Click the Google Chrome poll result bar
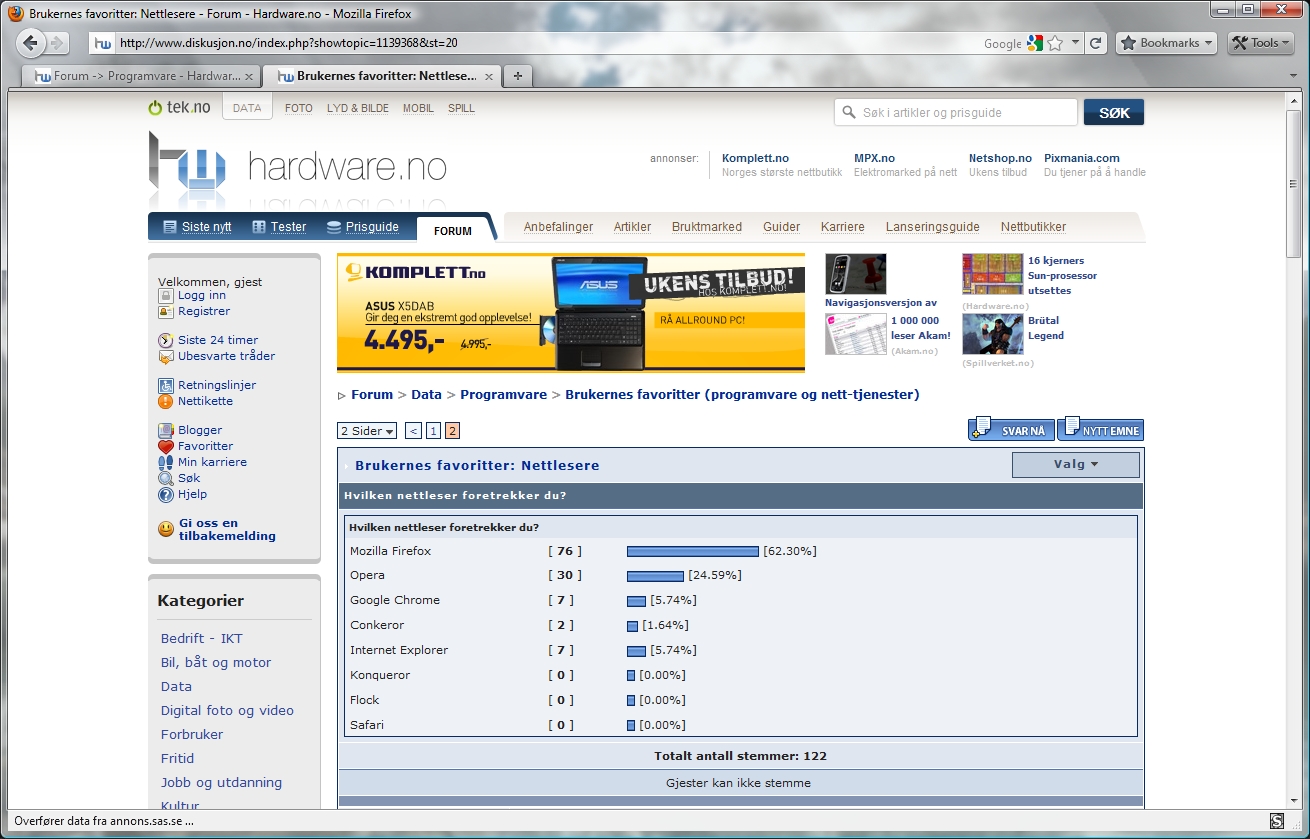This screenshot has width=1310, height=839. [x=636, y=601]
